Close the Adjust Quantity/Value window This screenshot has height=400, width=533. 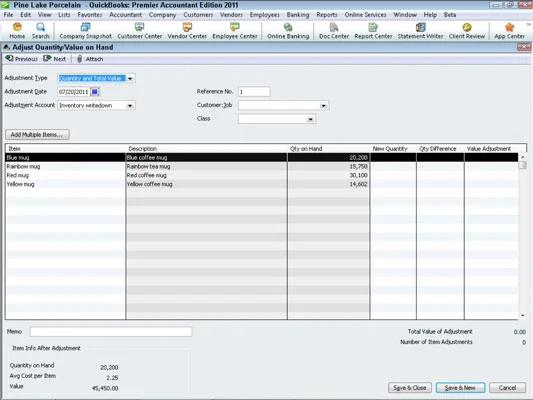[524, 47]
